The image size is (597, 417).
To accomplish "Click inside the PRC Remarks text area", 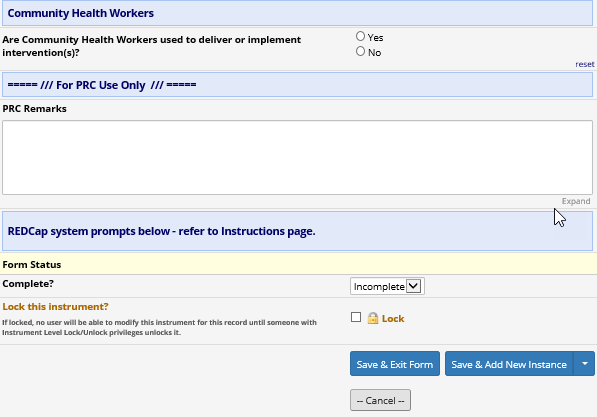I will (297, 157).
